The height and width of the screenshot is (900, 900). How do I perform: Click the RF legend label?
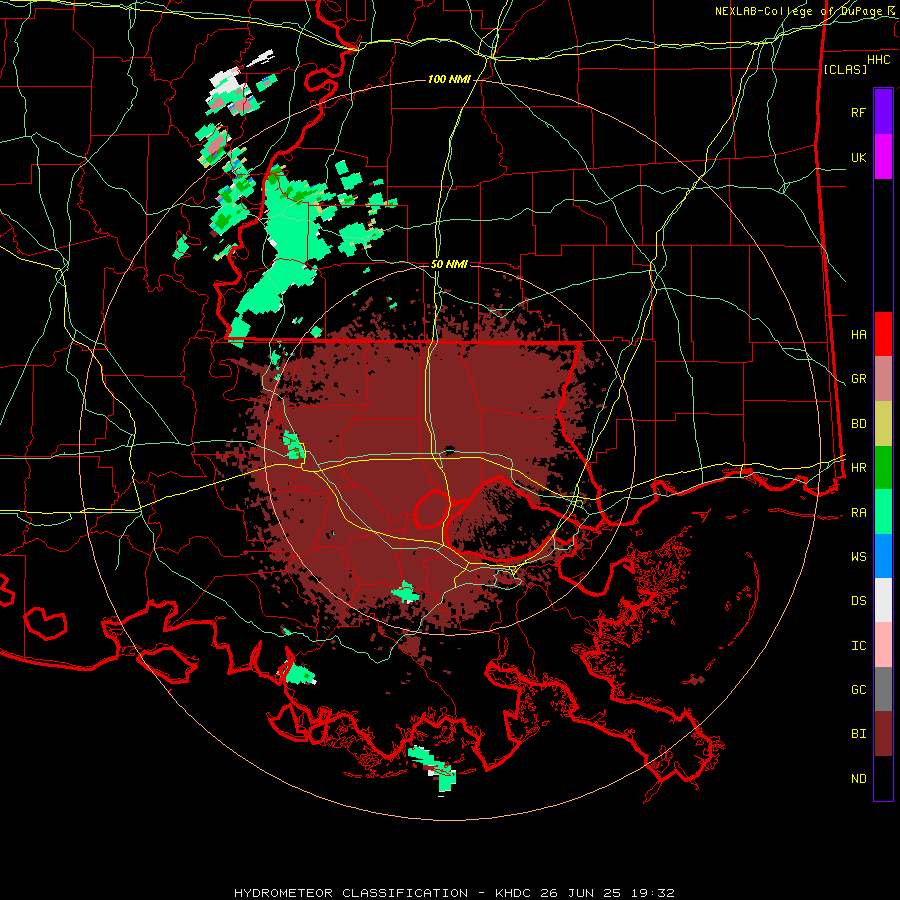(859, 112)
